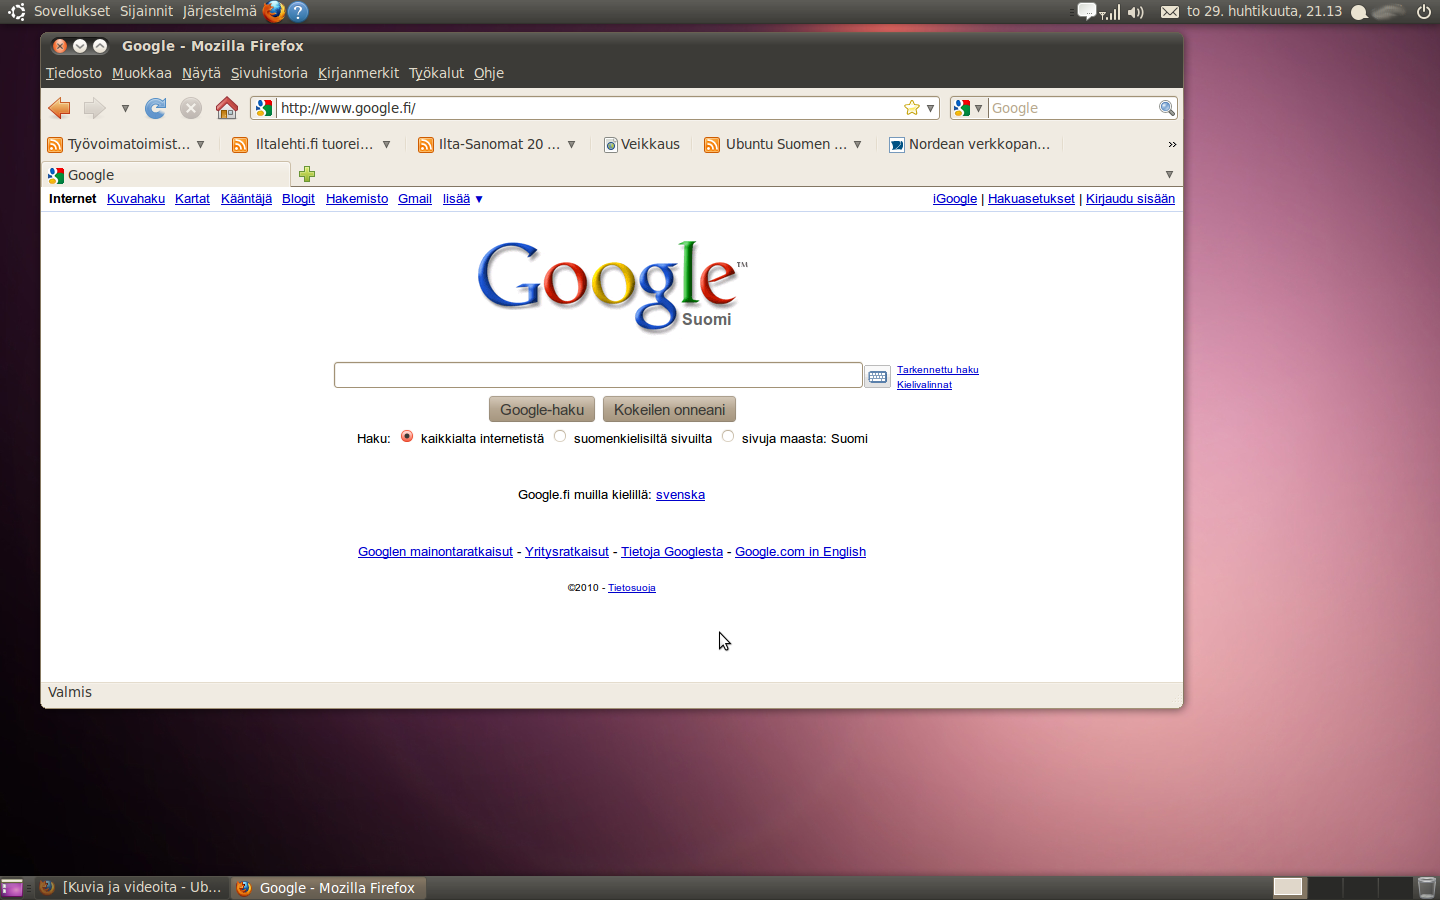
Task: Select the 'suomenkielisiltä sivuilta' radio option
Action: click(x=560, y=437)
